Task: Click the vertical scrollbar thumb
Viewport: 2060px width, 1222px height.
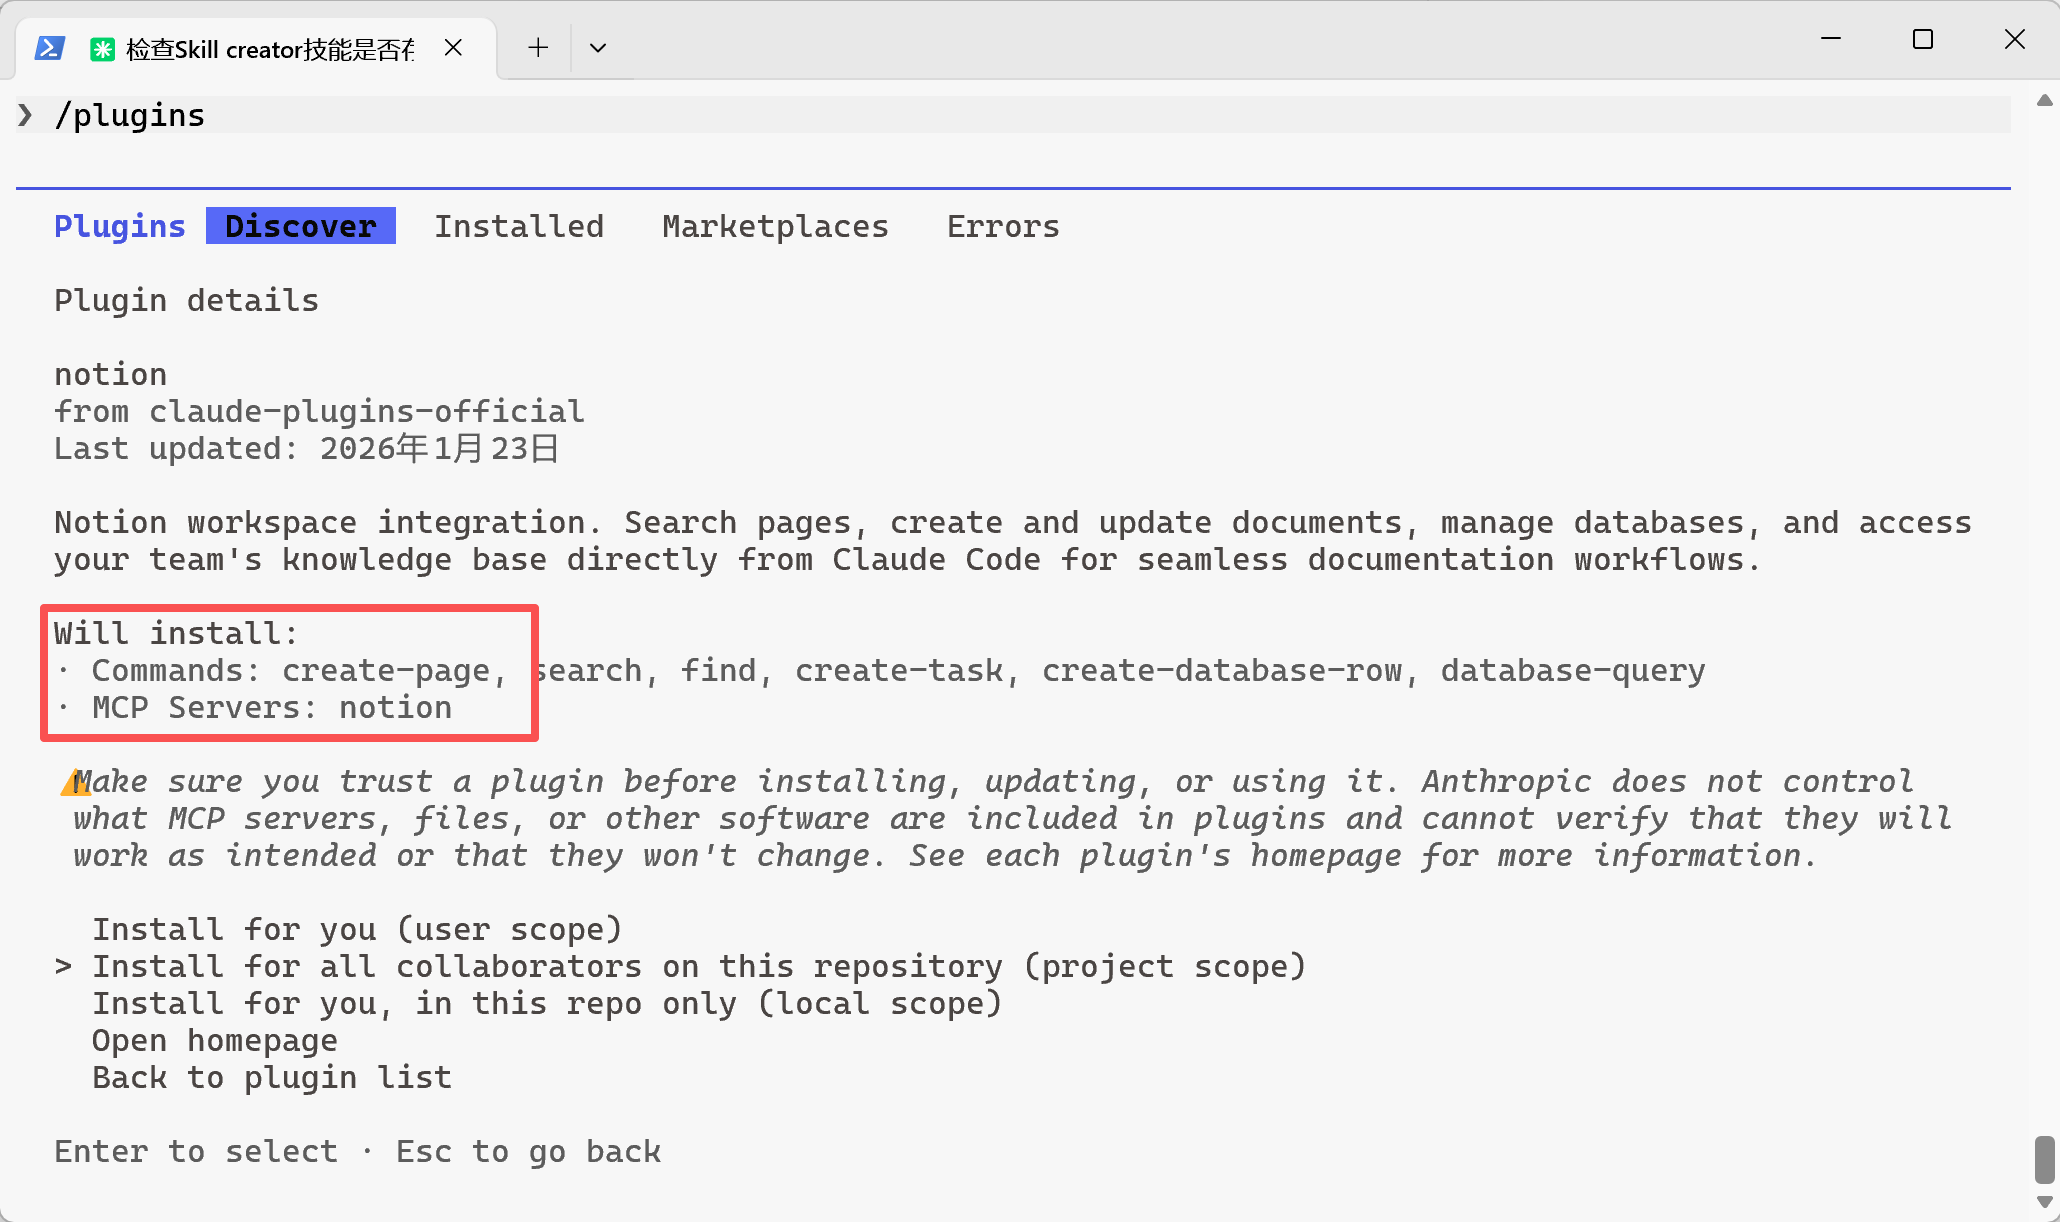Action: [x=2045, y=1160]
